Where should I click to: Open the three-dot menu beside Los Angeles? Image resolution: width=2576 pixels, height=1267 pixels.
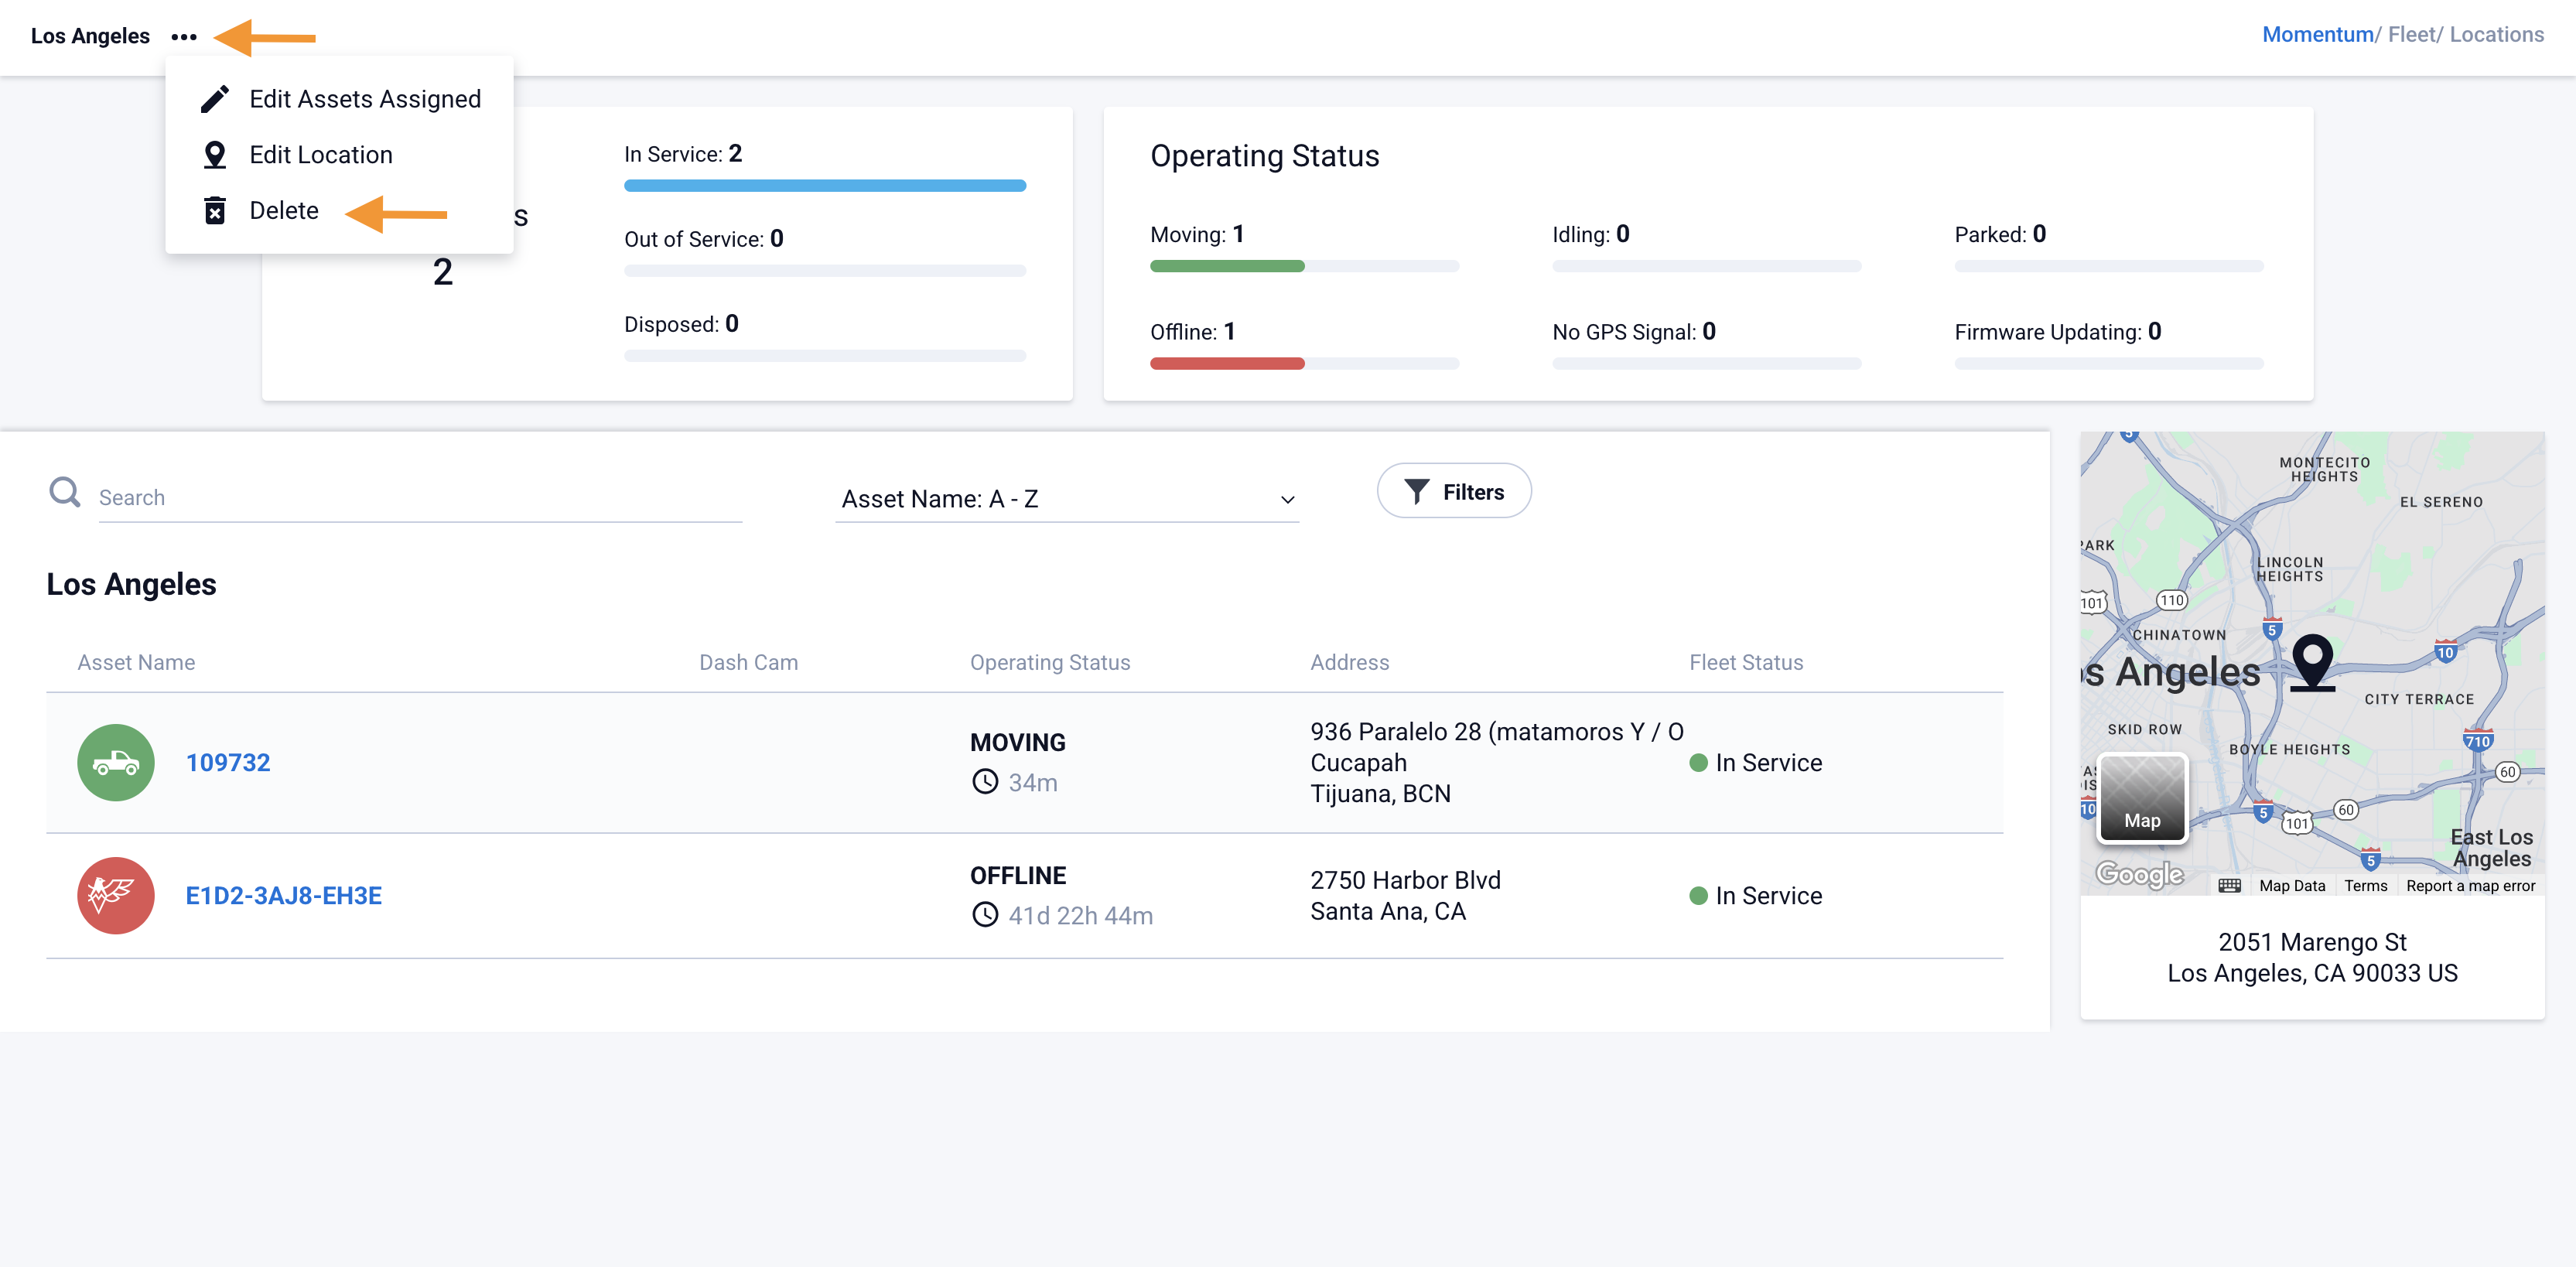pyautogui.click(x=184, y=37)
